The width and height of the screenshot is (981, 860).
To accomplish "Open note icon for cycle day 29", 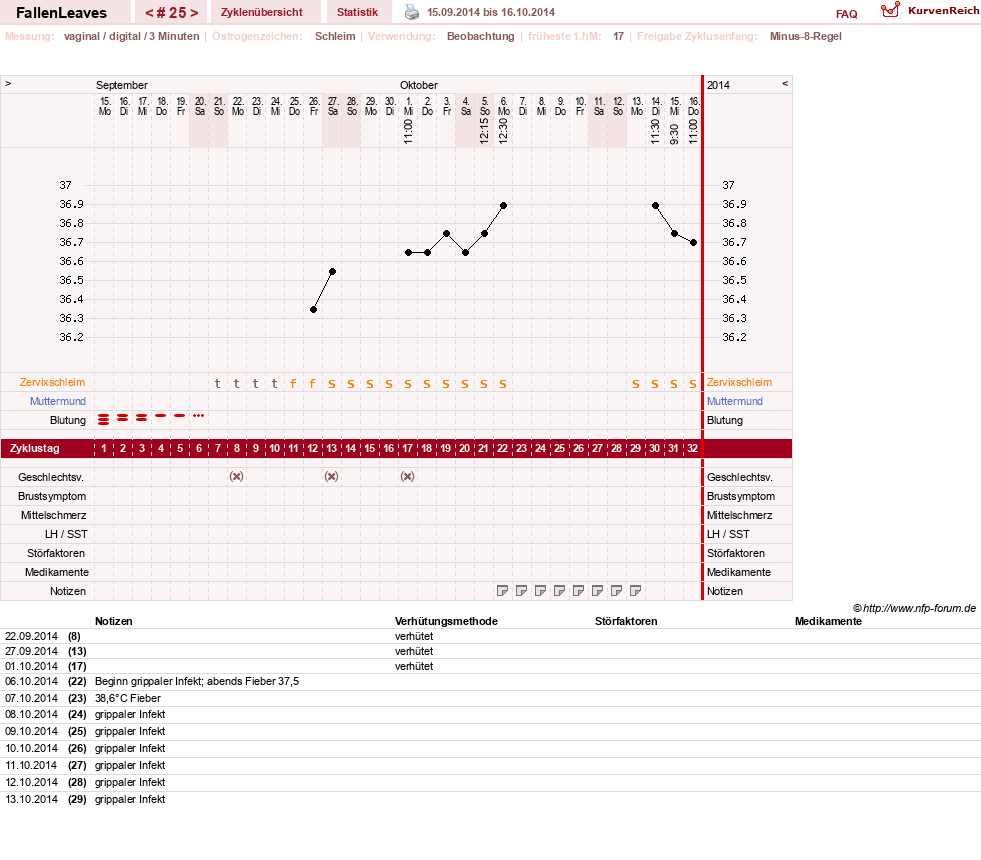I will [x=635, y=590].
